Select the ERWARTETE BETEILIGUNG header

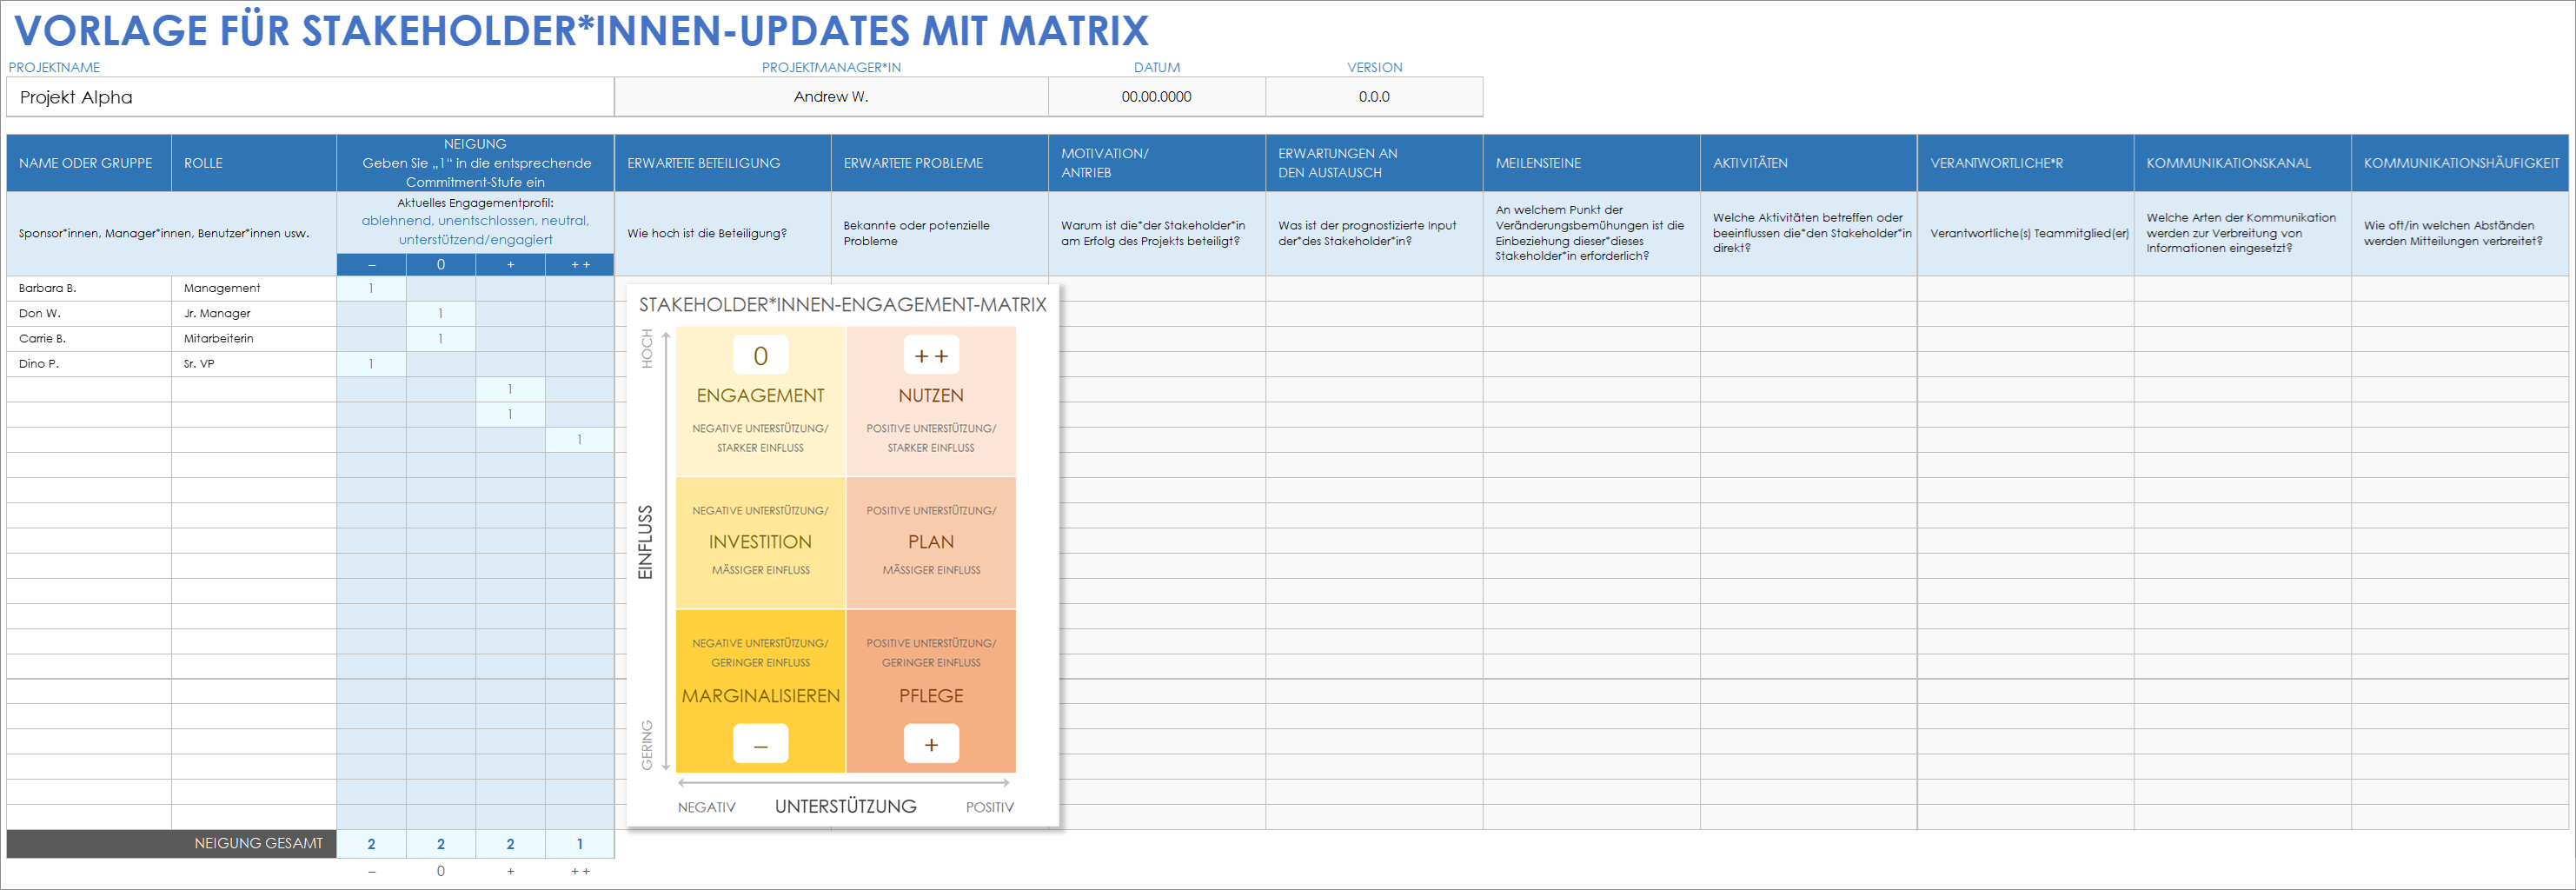coord(722,163)
